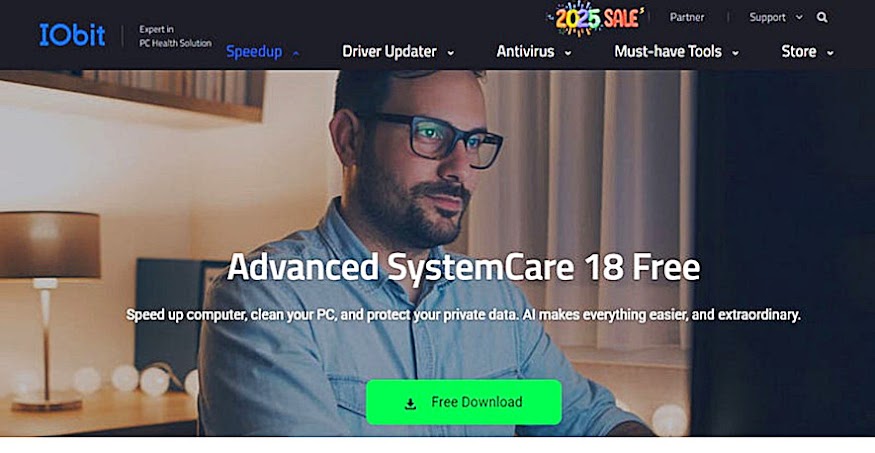Open the Driver Updater menu
This screenshot has width=875, height=453.
tap(390, 52)
